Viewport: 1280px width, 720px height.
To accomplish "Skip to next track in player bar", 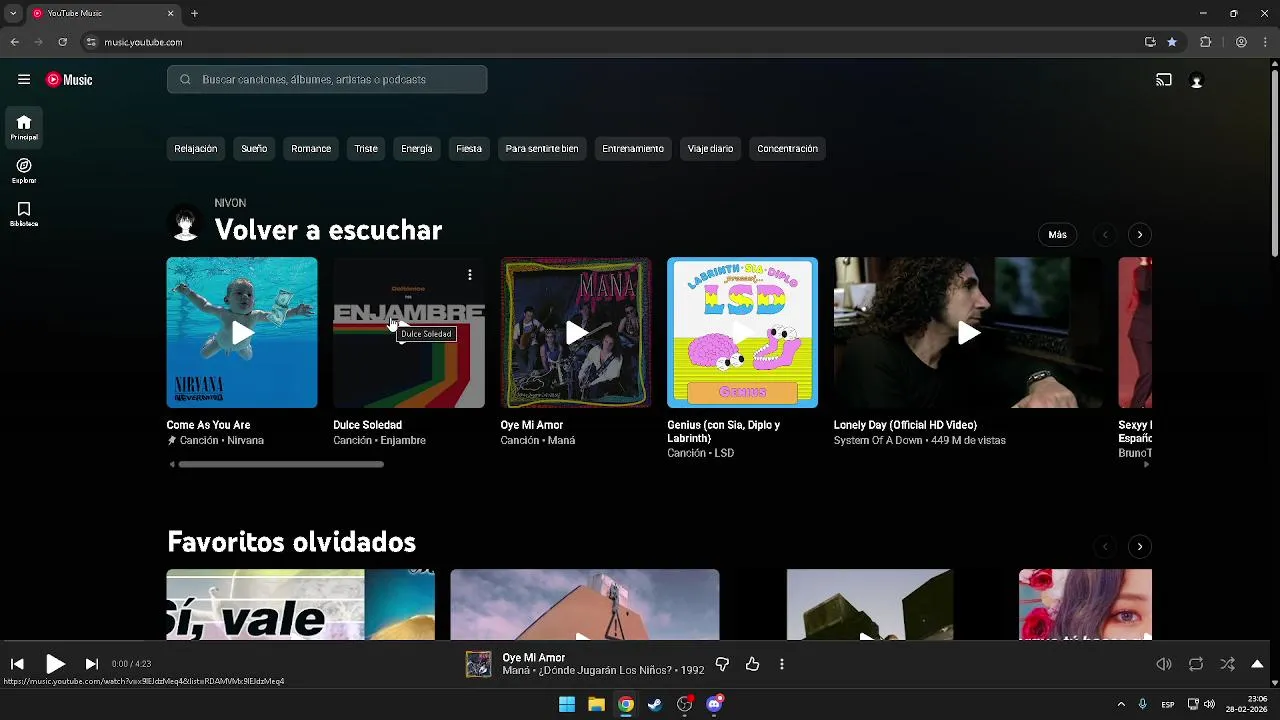I will [91, 664].
